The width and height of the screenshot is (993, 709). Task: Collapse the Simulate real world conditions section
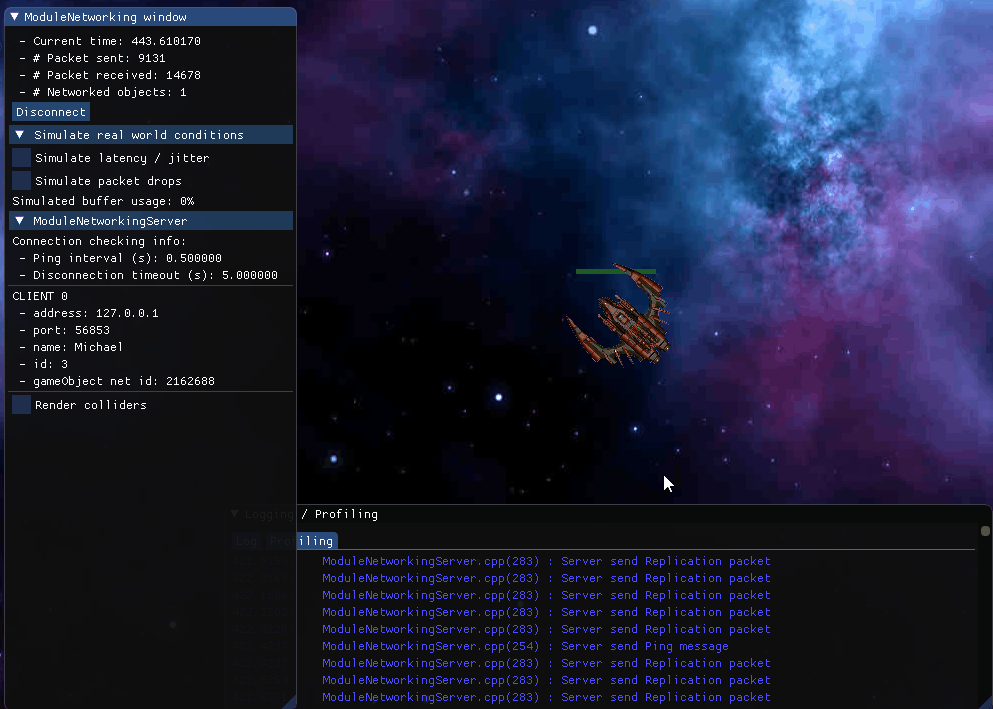(x=20, y=135)
